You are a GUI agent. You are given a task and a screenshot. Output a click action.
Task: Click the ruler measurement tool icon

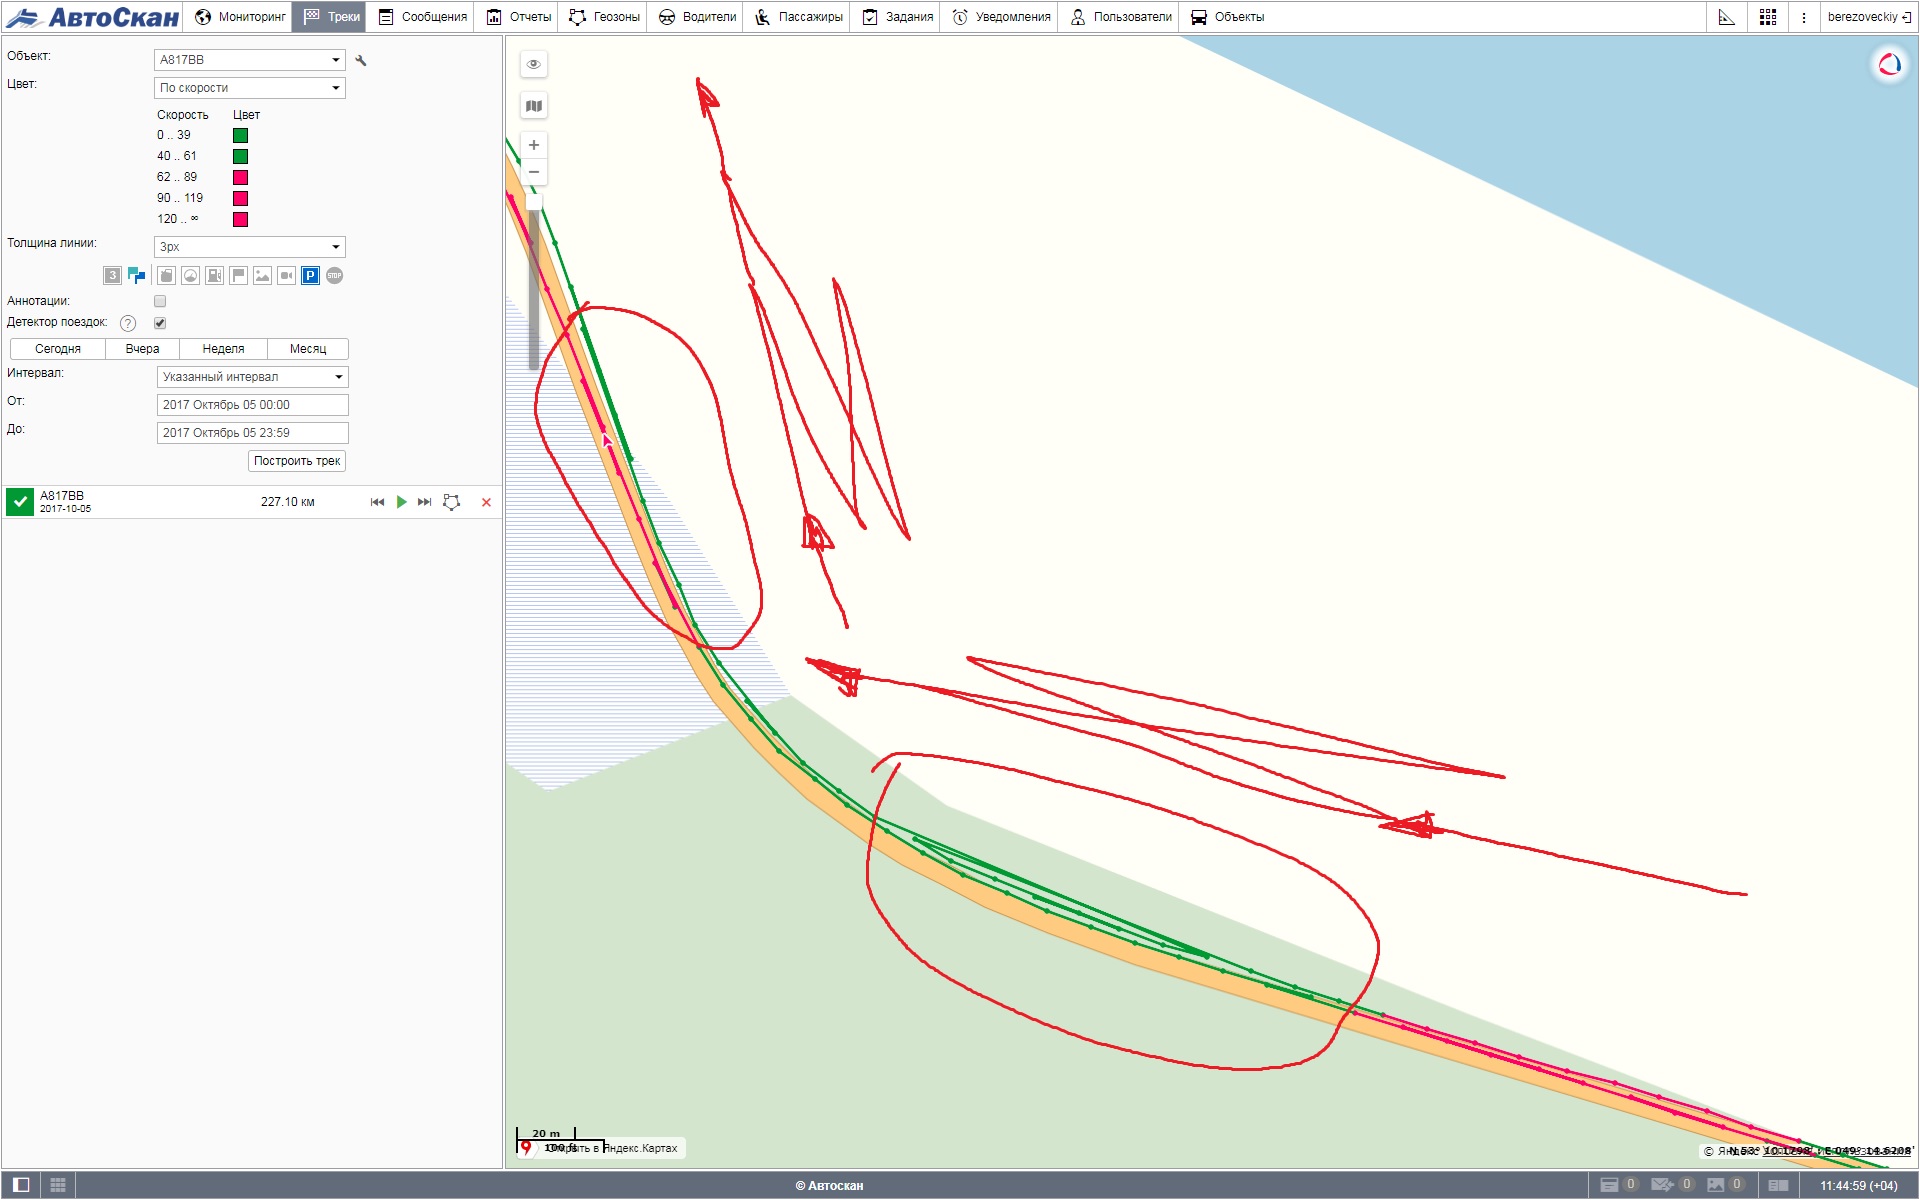[1726, 17]
